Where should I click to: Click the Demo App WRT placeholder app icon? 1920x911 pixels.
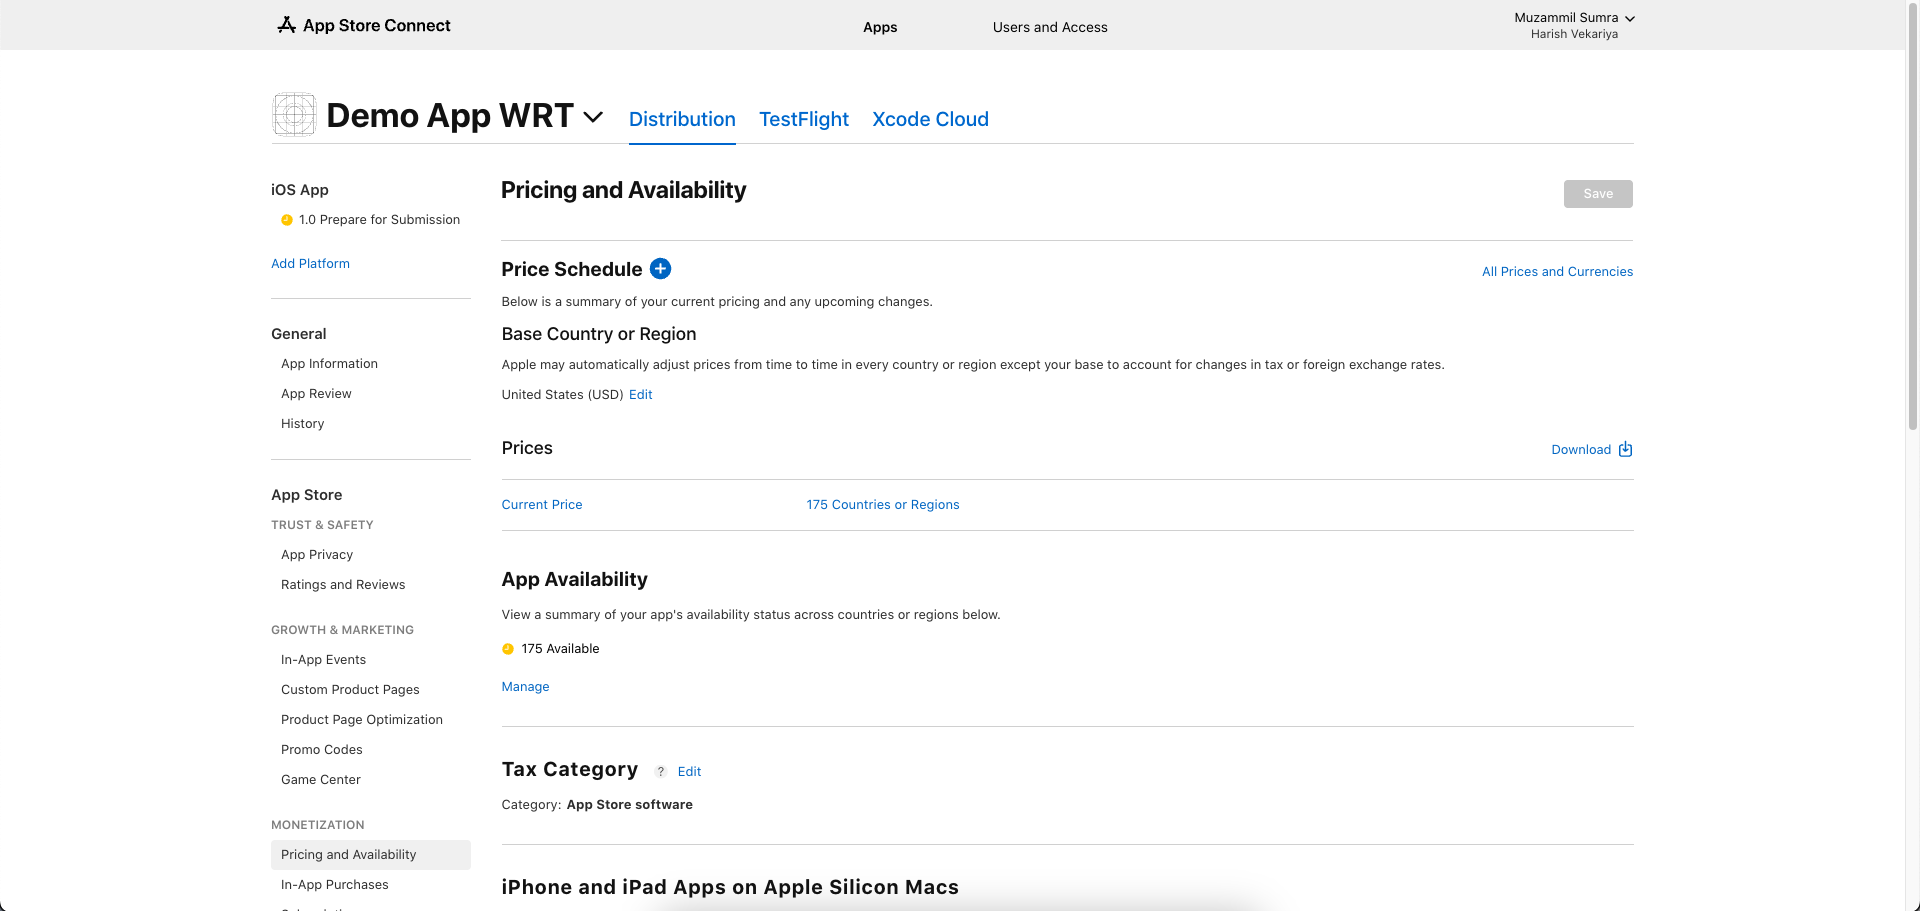tap(294, 115)
